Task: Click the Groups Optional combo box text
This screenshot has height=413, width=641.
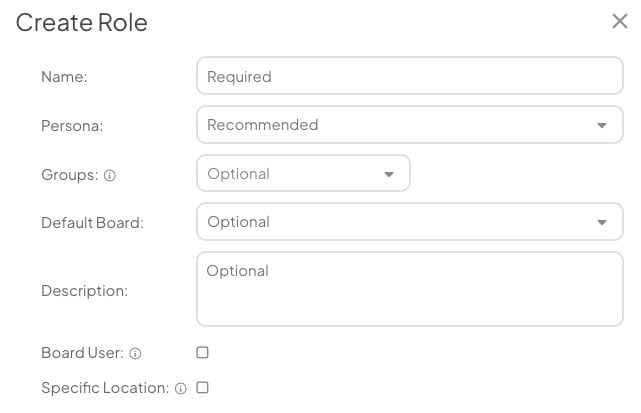Action: [238, 174]
